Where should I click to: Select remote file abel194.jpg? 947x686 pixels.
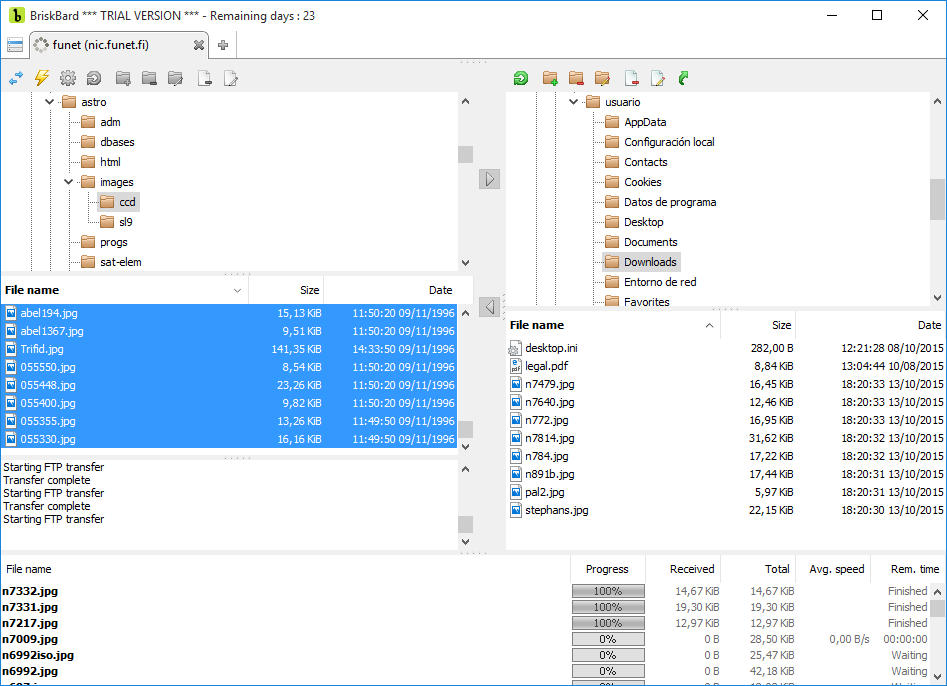point(229,313)
